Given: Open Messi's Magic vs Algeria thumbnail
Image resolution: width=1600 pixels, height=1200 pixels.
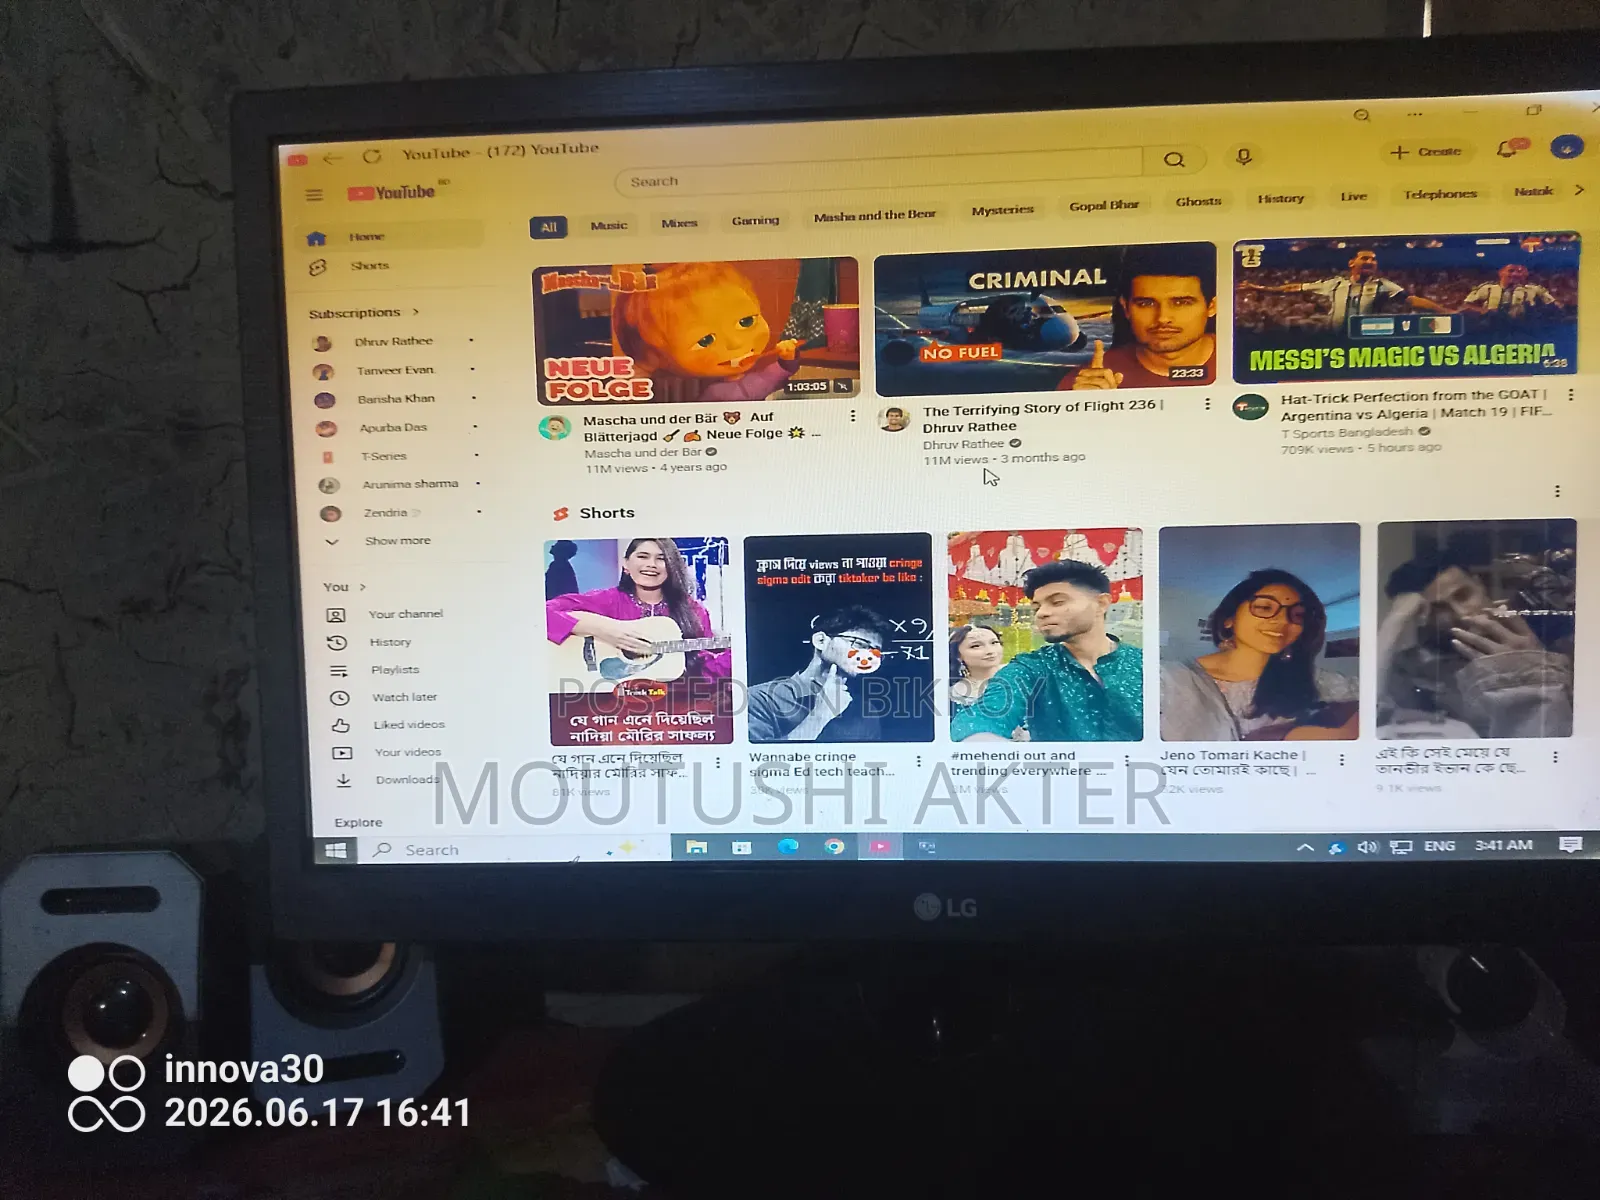Looking at the screenshot, I should 1405,308.
